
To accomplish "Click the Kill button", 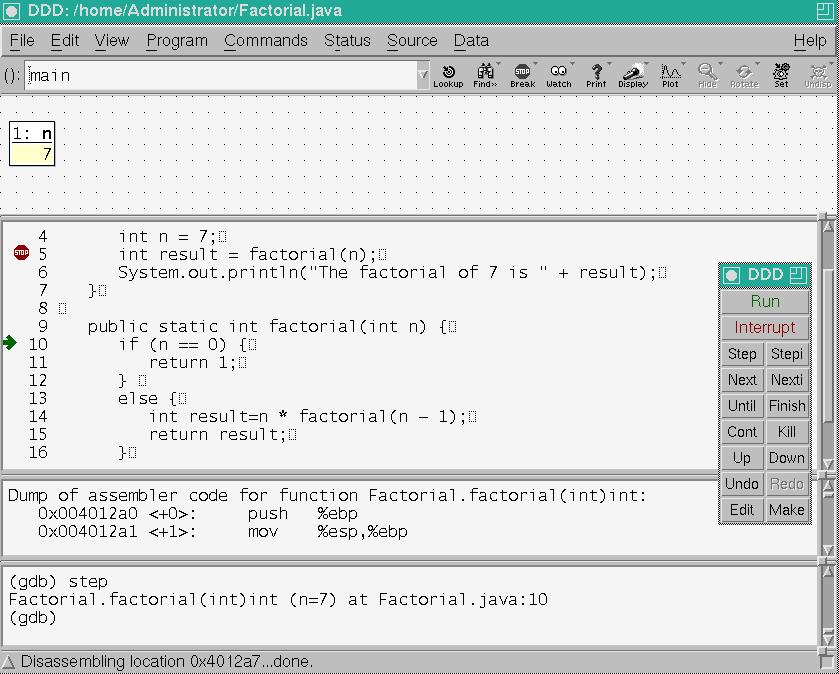I will 787,432.
